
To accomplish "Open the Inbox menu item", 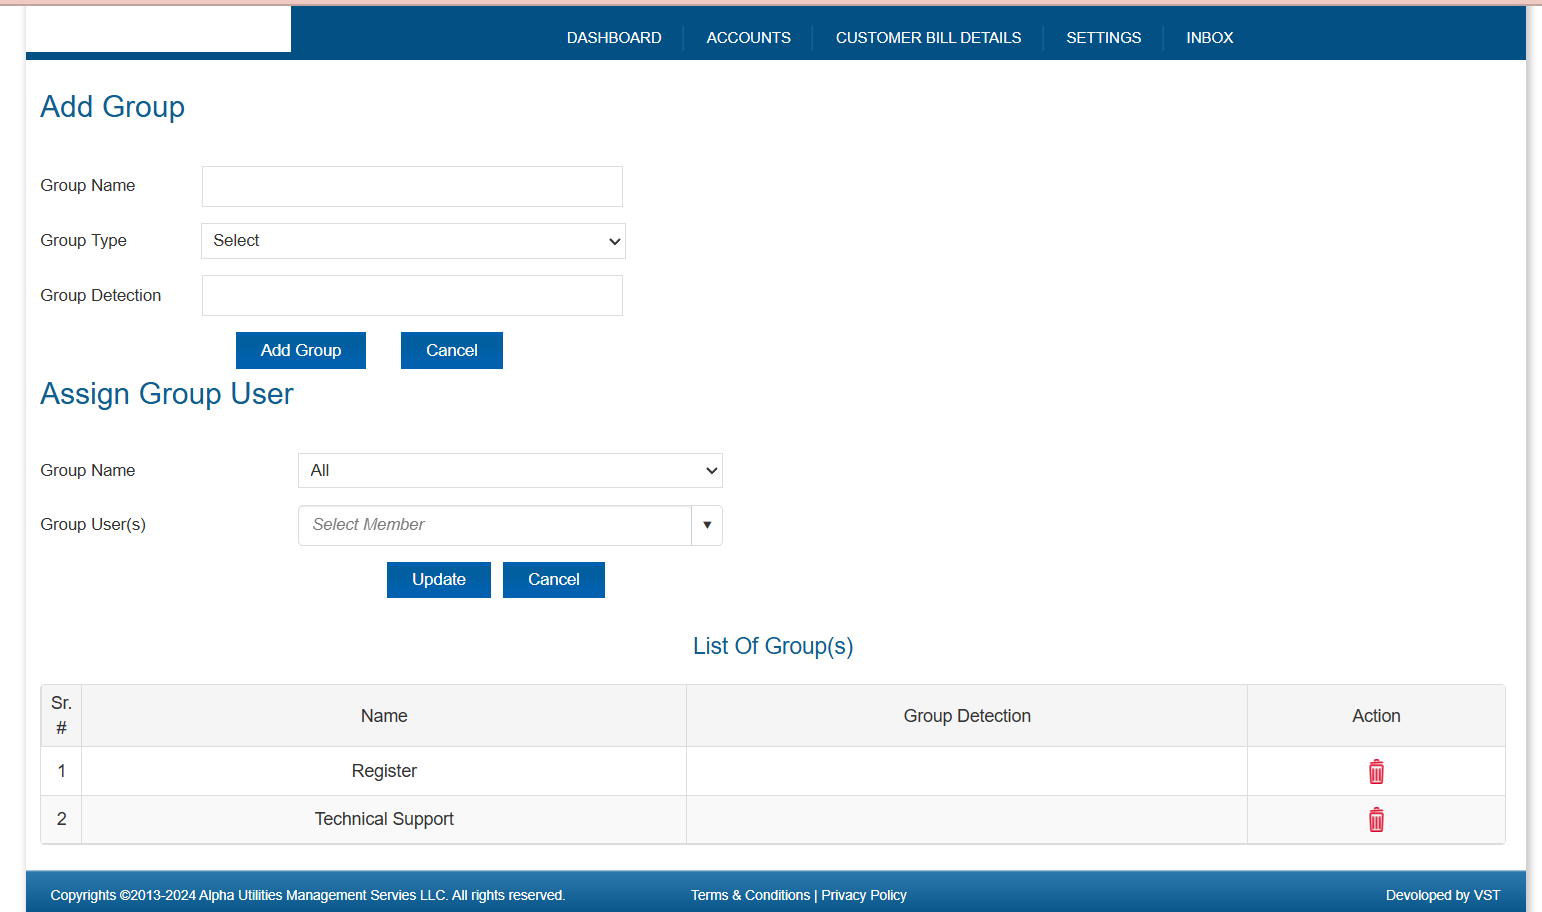I will pyautogui.click(x=1209, y=38).
